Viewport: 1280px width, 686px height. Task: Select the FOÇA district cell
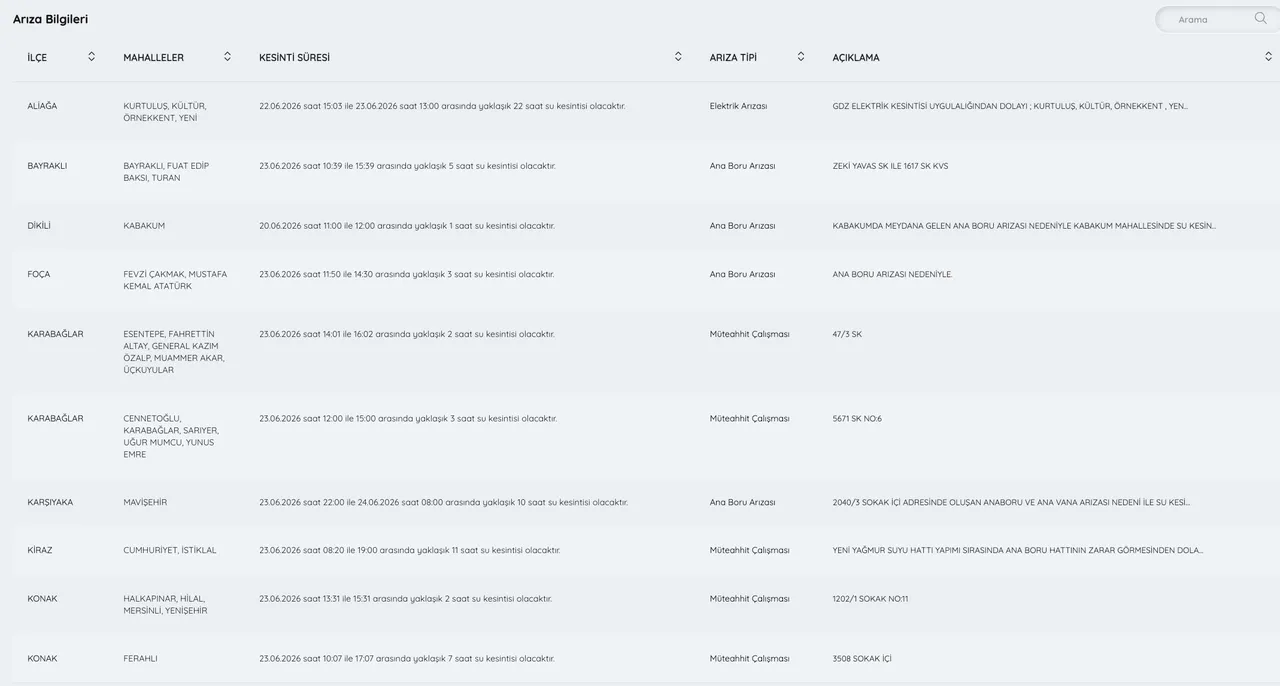click(x=39, y=274)
